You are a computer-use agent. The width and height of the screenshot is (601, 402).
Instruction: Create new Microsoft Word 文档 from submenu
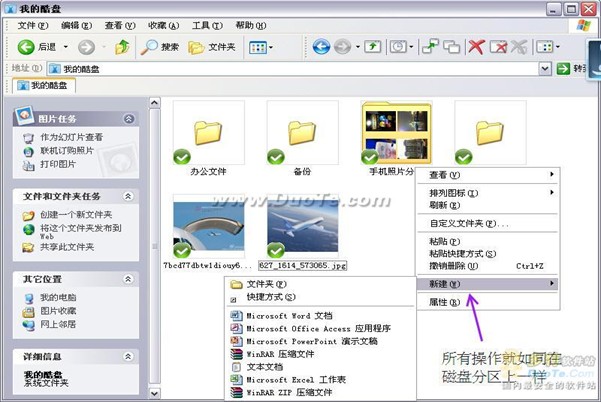[x=320, y=316]
